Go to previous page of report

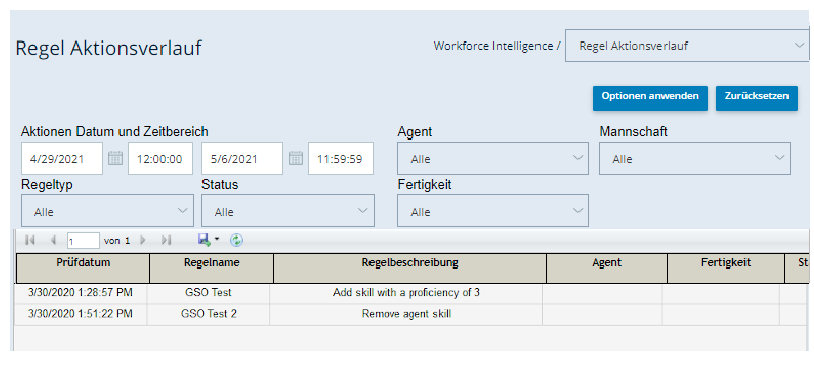pyautogui.click(x=53, y=240)
